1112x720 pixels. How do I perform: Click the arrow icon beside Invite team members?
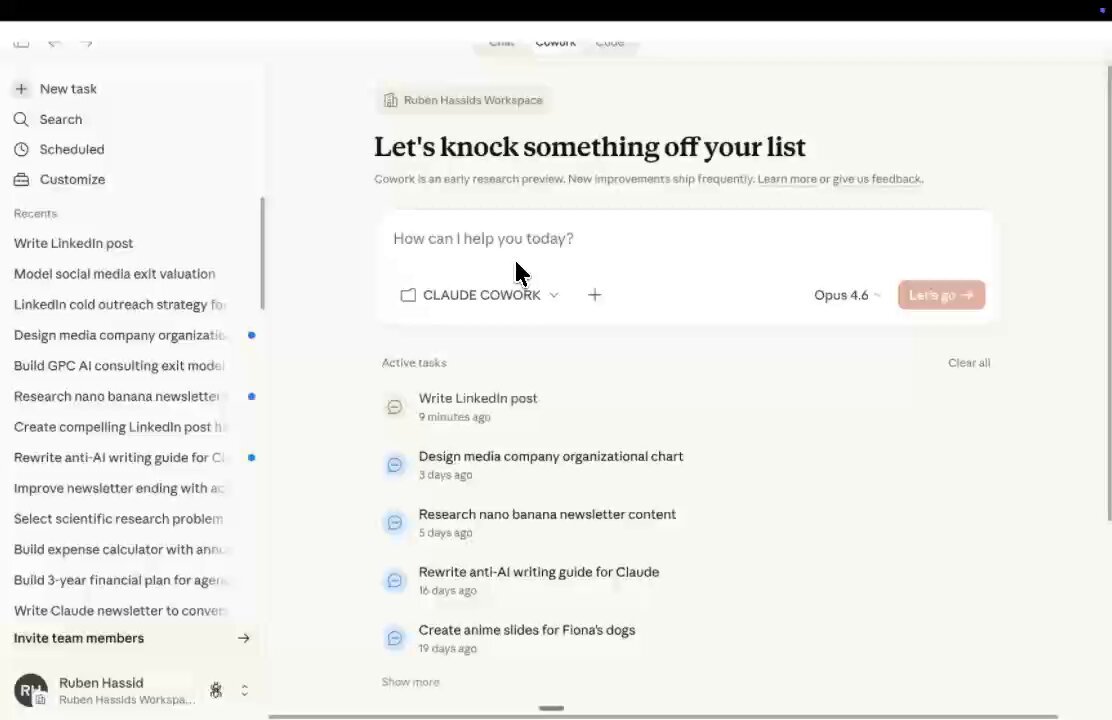[x=243, y=638]
